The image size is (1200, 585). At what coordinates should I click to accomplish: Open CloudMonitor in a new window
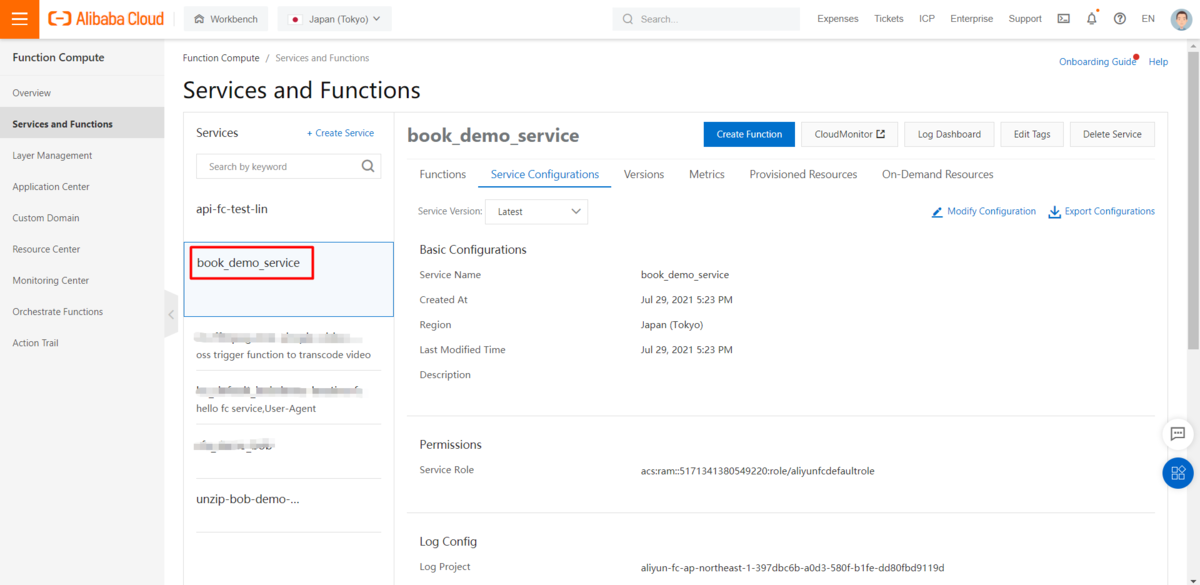pos(849,134)
